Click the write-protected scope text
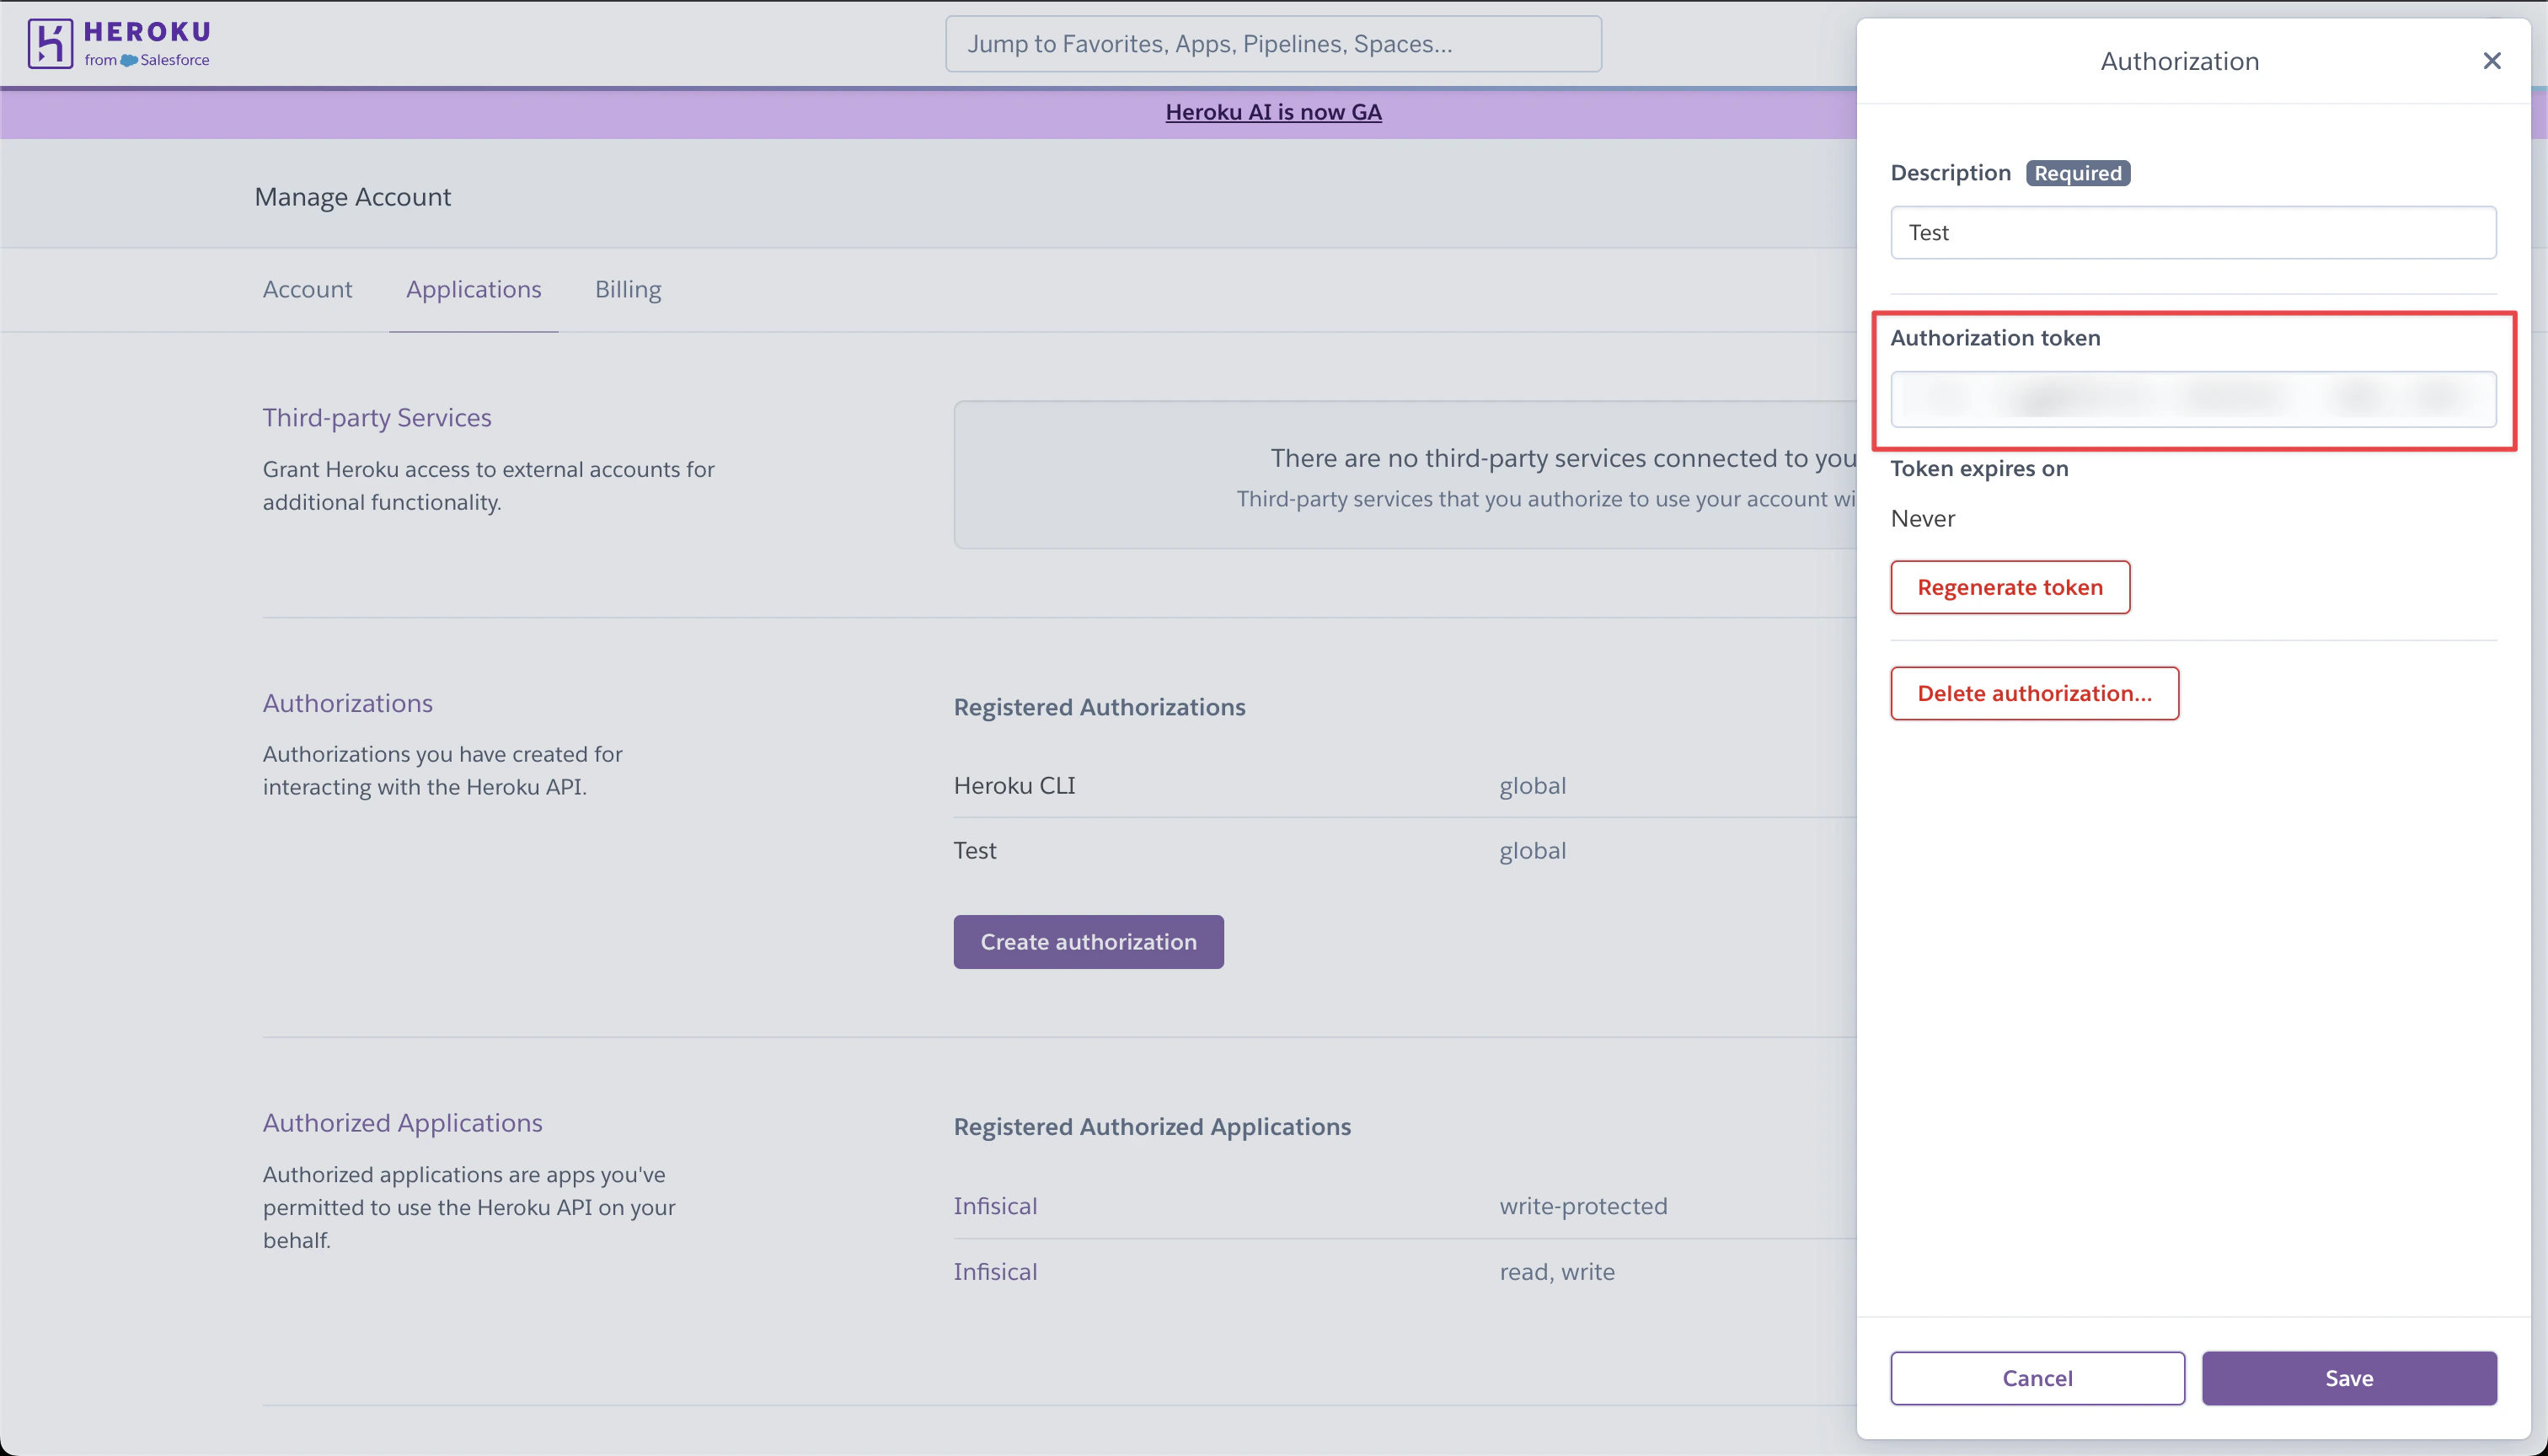Screen dimensions: 2548x1456 click(1583, 1206)
